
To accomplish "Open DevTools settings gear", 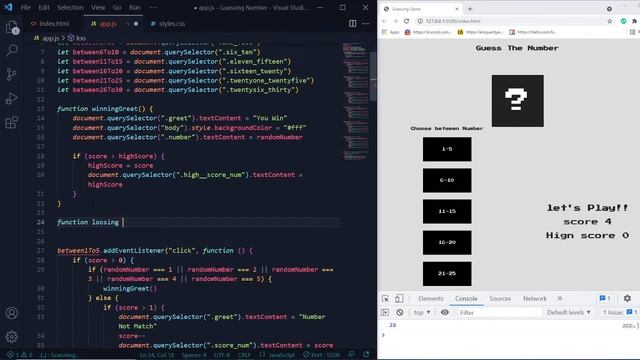I will [627, 298].
